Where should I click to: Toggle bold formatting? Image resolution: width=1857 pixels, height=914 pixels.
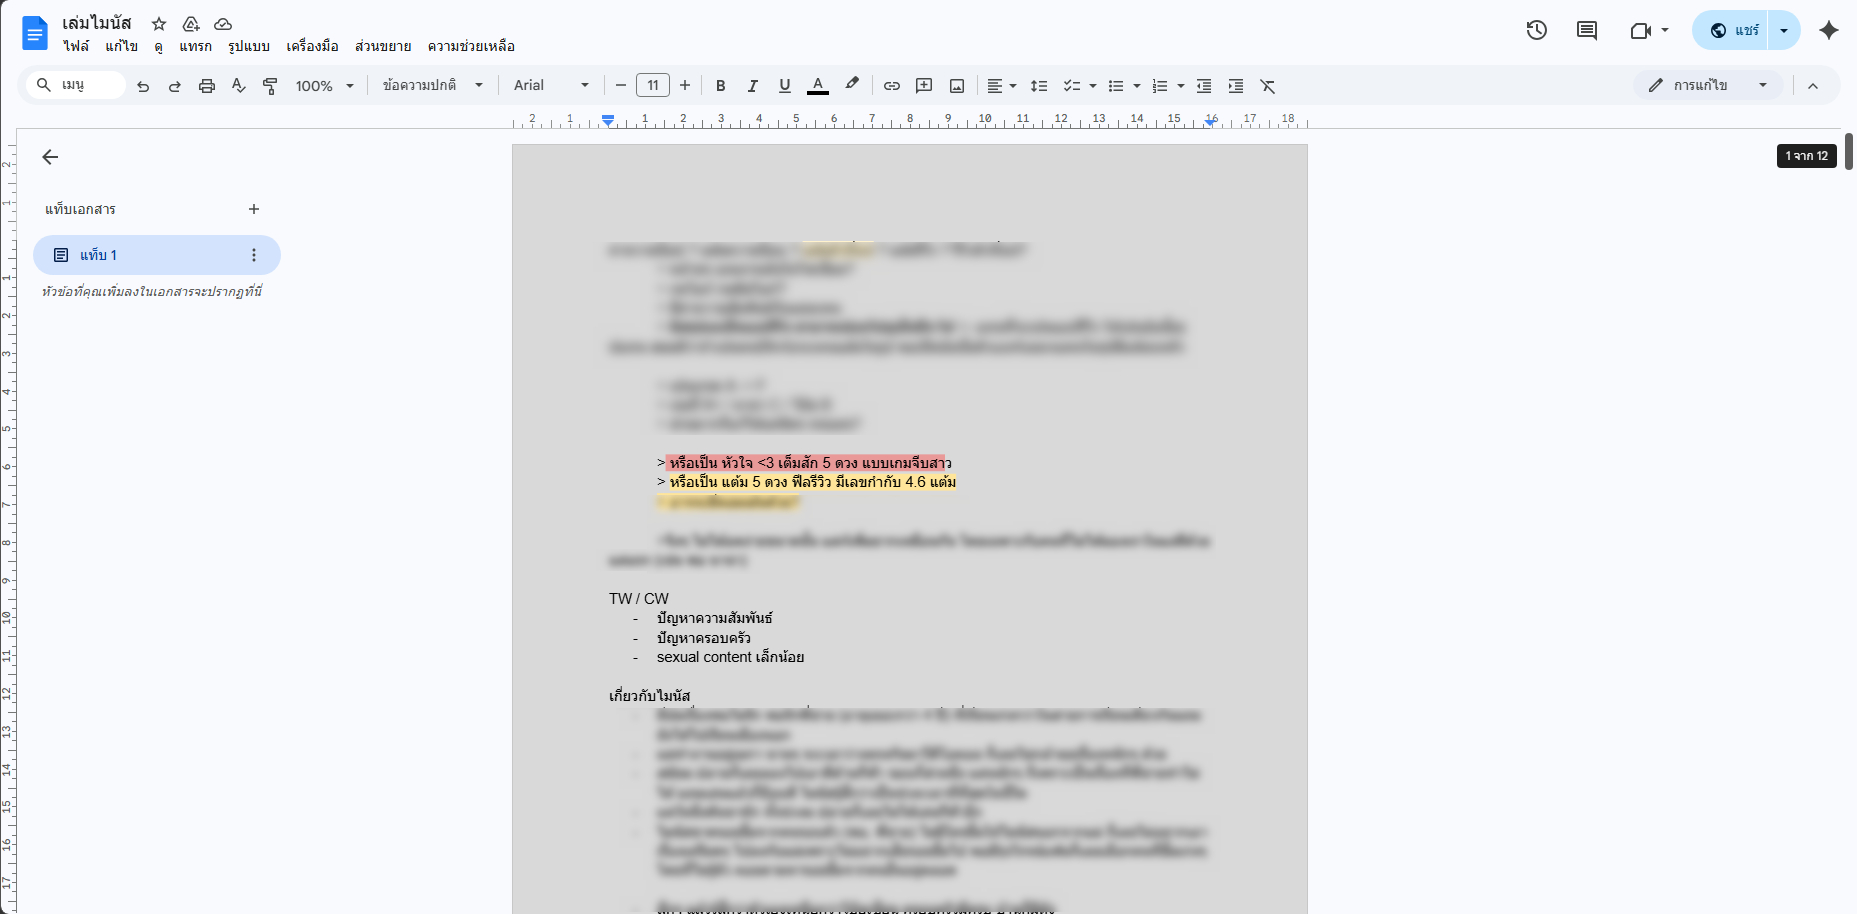(720, 86)
